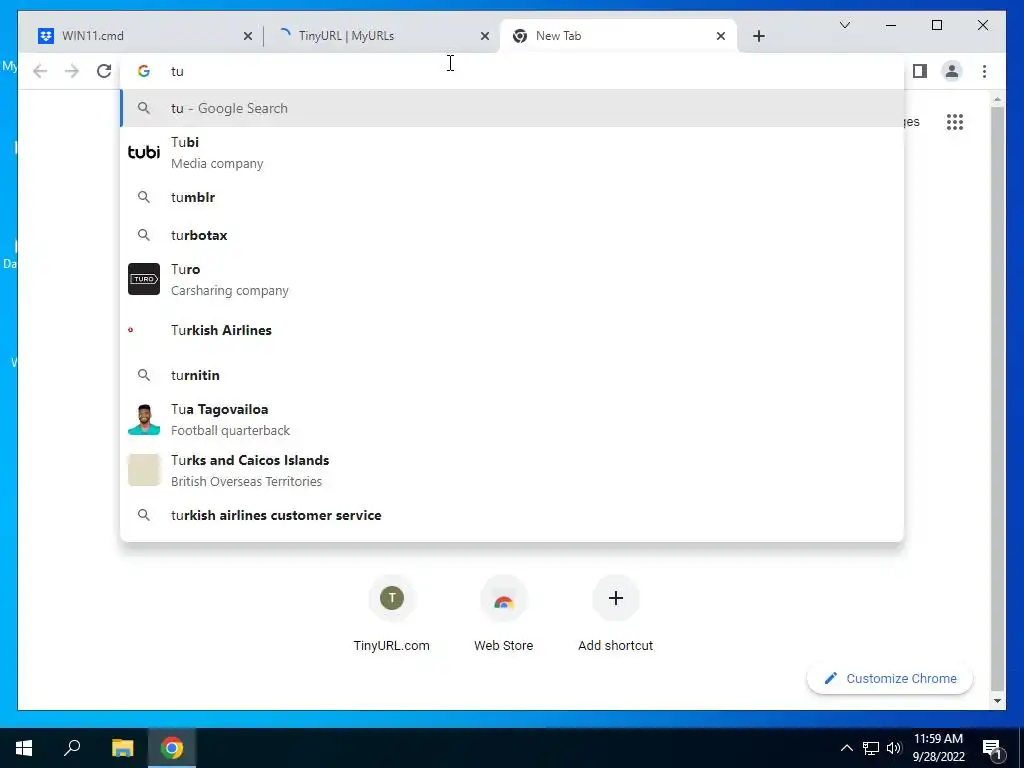Viewport: 1024px width, 768px height.
Task: Select the Turkish Airlines suggestion
Action: tap(513, 330)
